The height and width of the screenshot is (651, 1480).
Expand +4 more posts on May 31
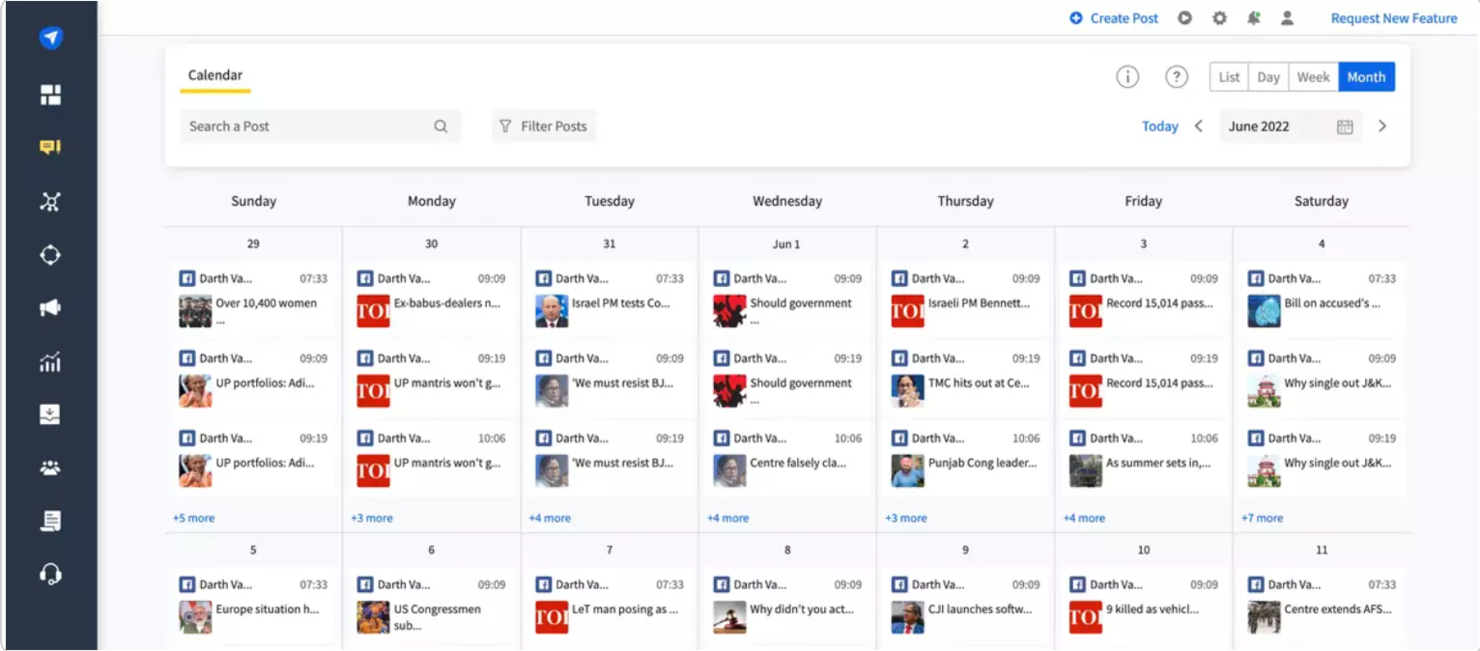pyautogui.click(x=550, y=518)
